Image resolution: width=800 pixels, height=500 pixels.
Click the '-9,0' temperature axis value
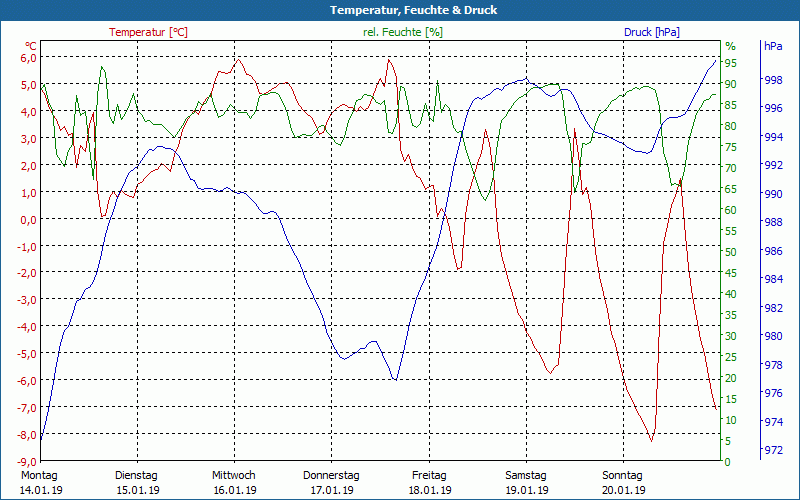coord(26,462)
